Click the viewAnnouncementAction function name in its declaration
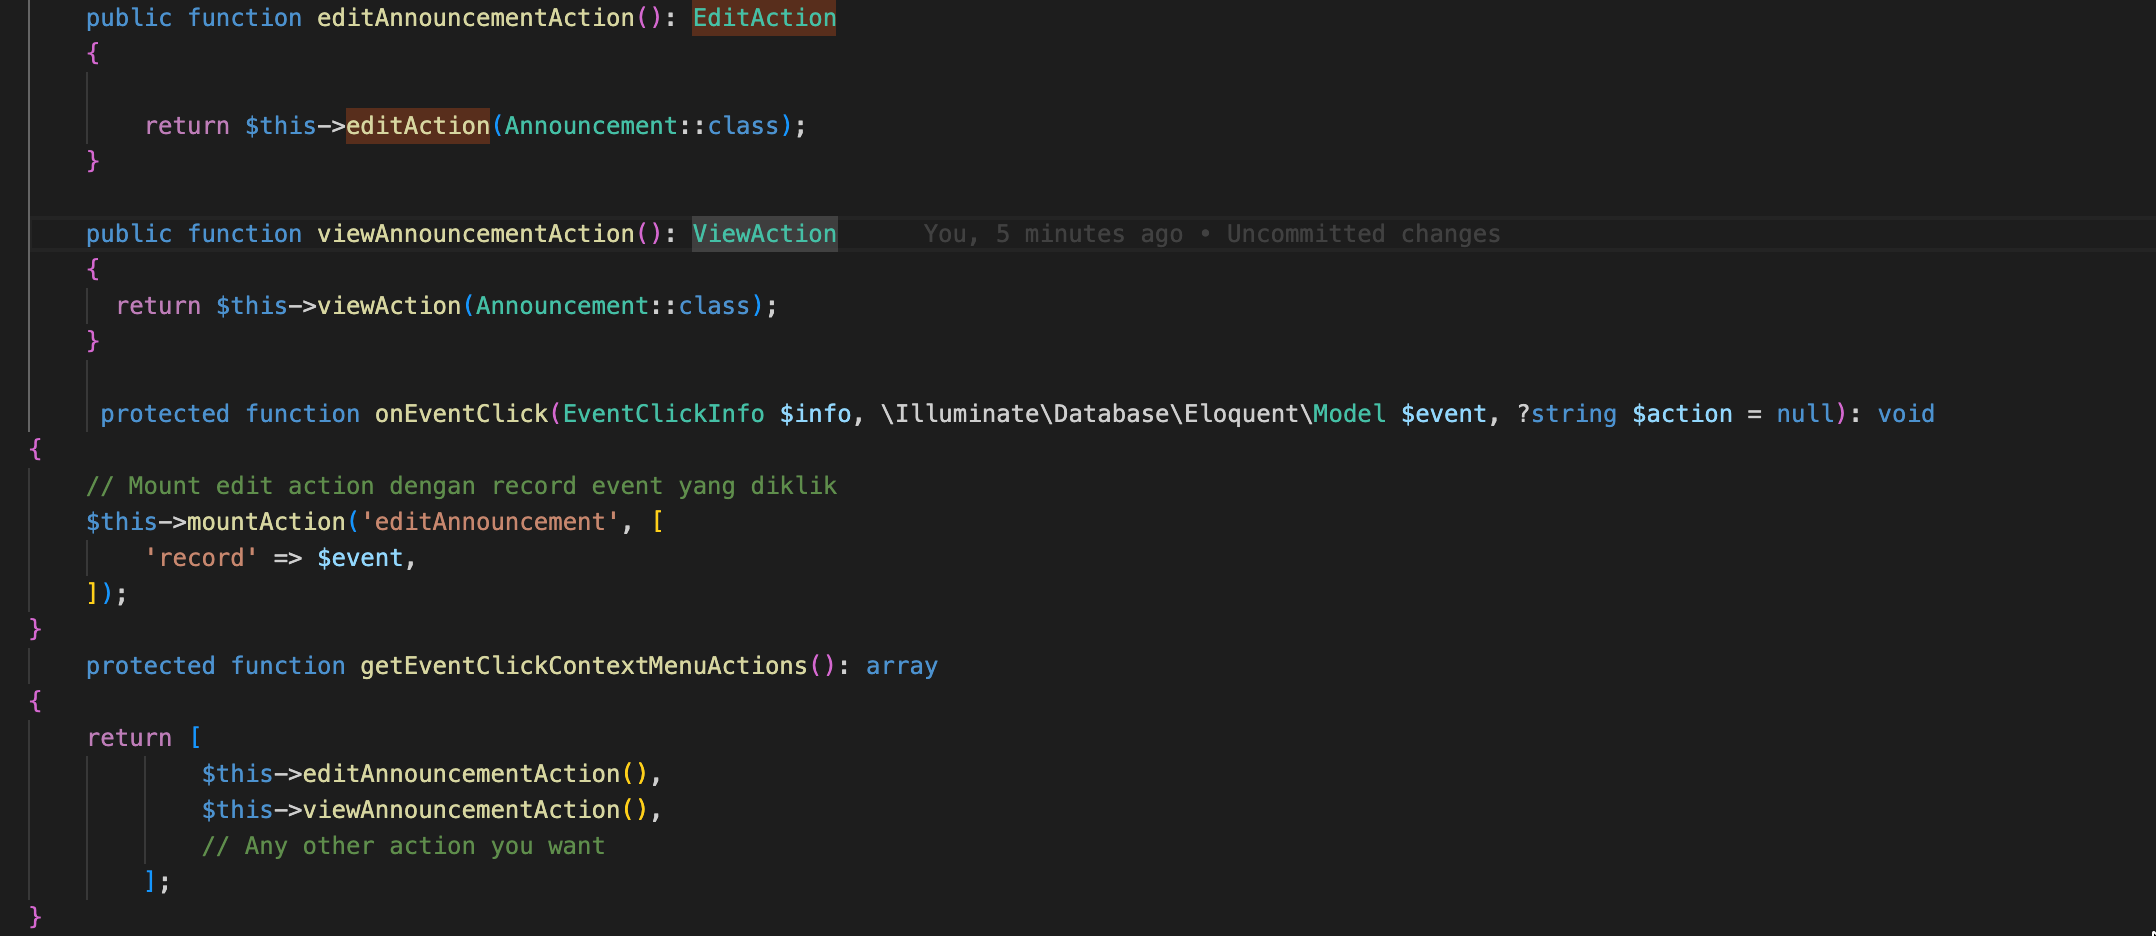The height and width of the screenshot is (936, 2156). point(475,234)
